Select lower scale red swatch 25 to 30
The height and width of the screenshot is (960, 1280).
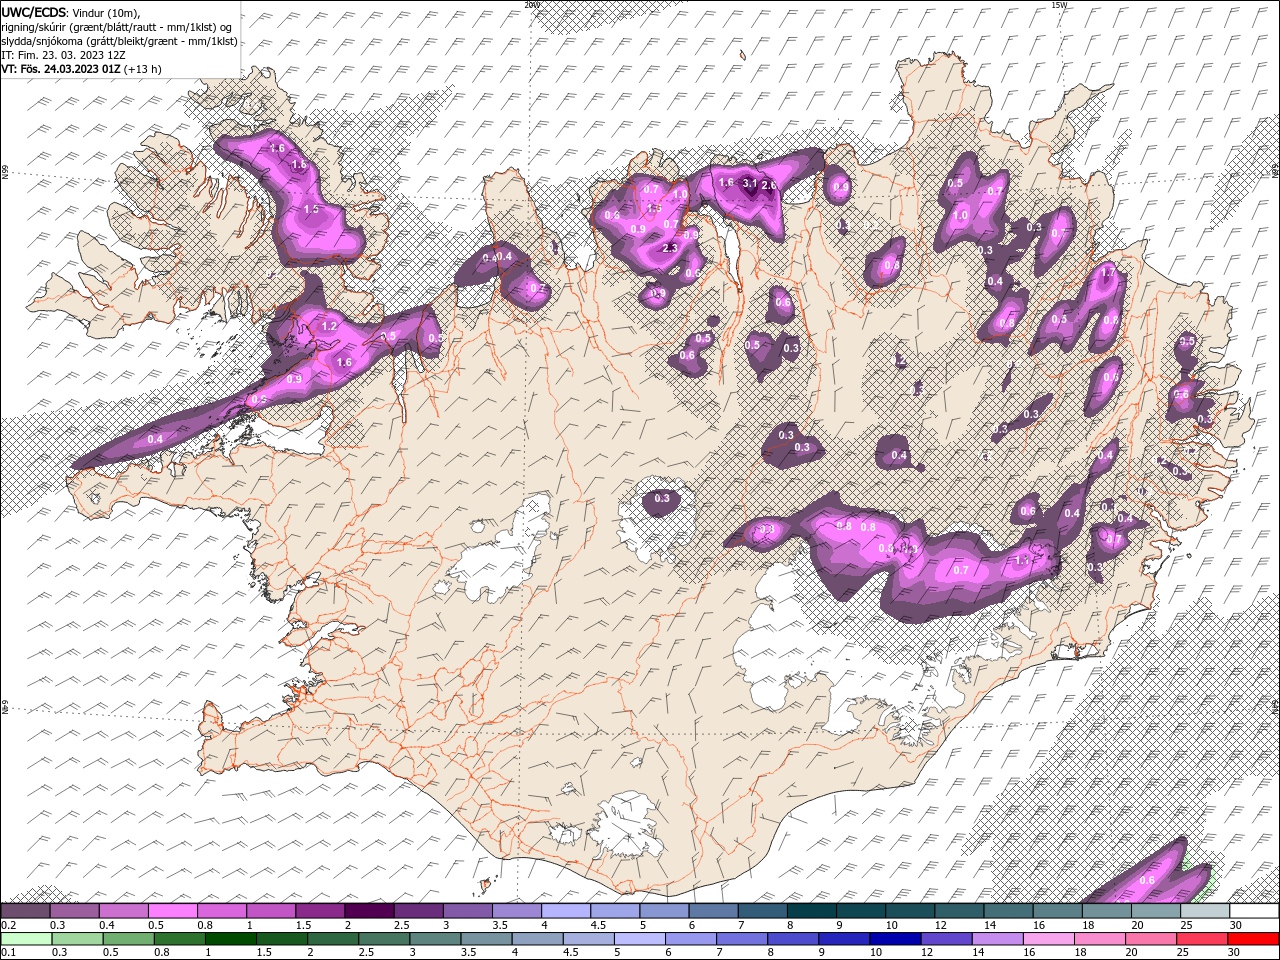pyautogui.click(x=1200, y=938)
